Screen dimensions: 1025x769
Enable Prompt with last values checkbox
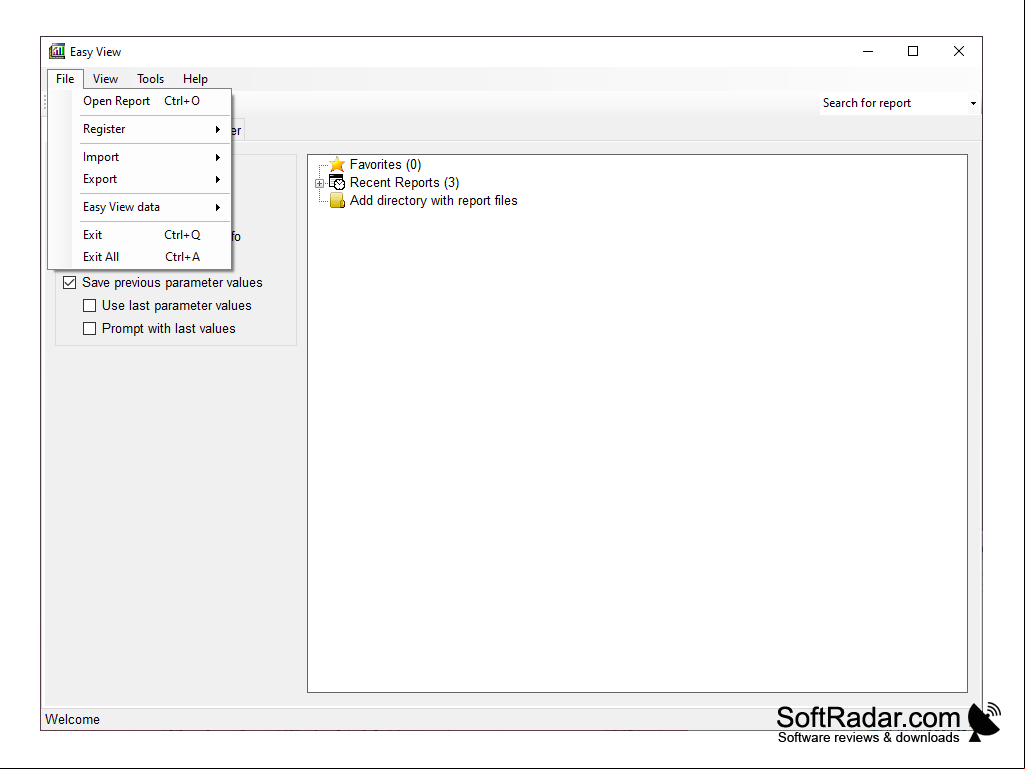(90, 328)
